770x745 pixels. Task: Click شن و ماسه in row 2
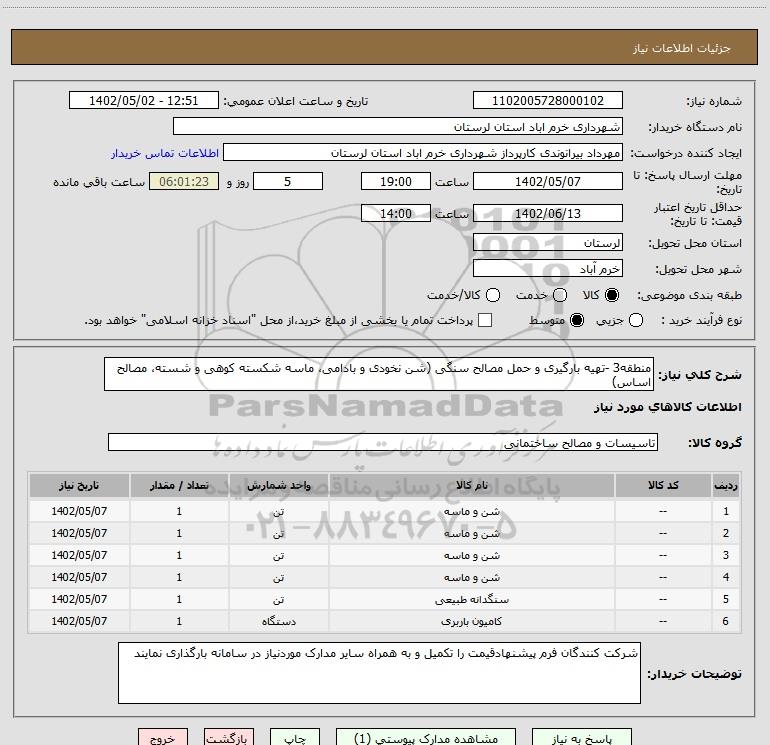(471, 533)
